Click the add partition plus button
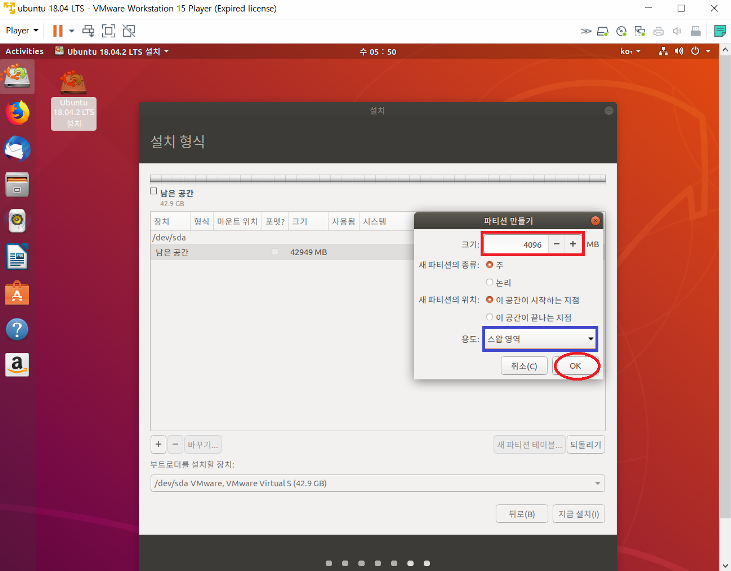The height and width of the screenshot is (571, 731). (x=159, y=444)
